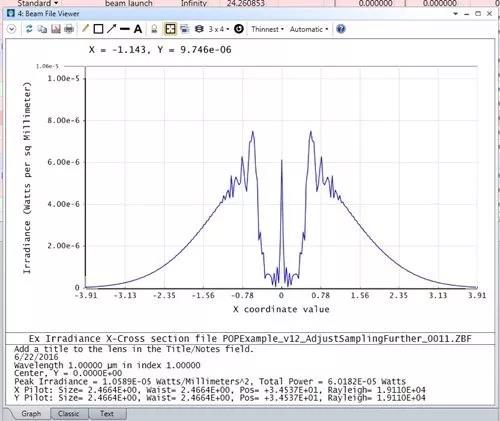Expand the settings chevron on the toolbar
Screen dimensions: 500x421
pos(11,29)
